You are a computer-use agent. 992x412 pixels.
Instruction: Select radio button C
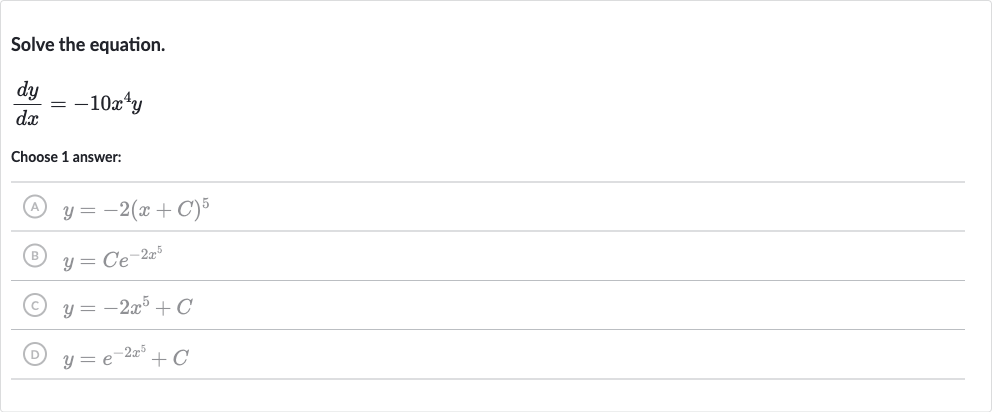pyautogui.click(x=35, y=305)
